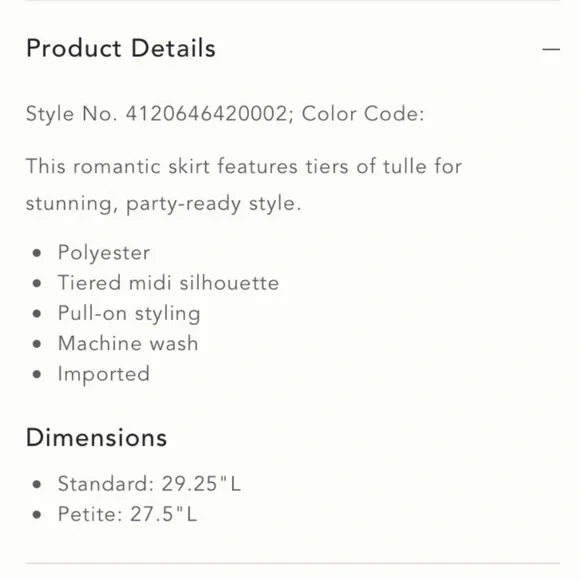Click the bullet dot beside Imported

(x=37, y=374)
